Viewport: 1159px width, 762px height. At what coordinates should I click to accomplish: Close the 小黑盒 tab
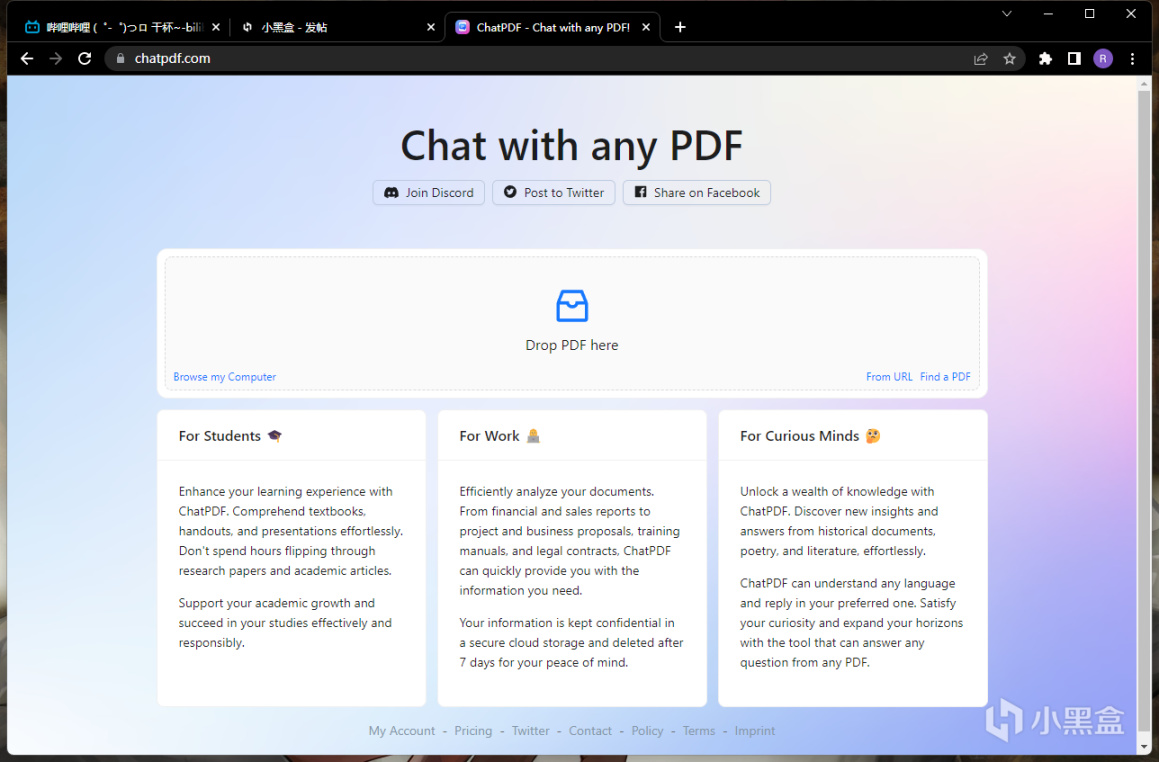click(431, 27)
